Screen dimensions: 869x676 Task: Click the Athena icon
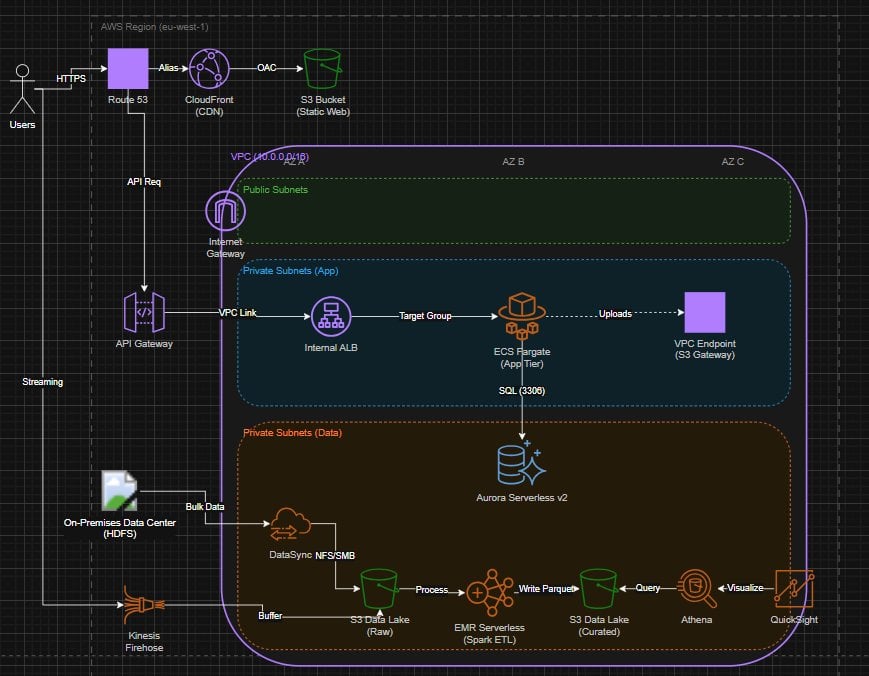coord(696,590)
